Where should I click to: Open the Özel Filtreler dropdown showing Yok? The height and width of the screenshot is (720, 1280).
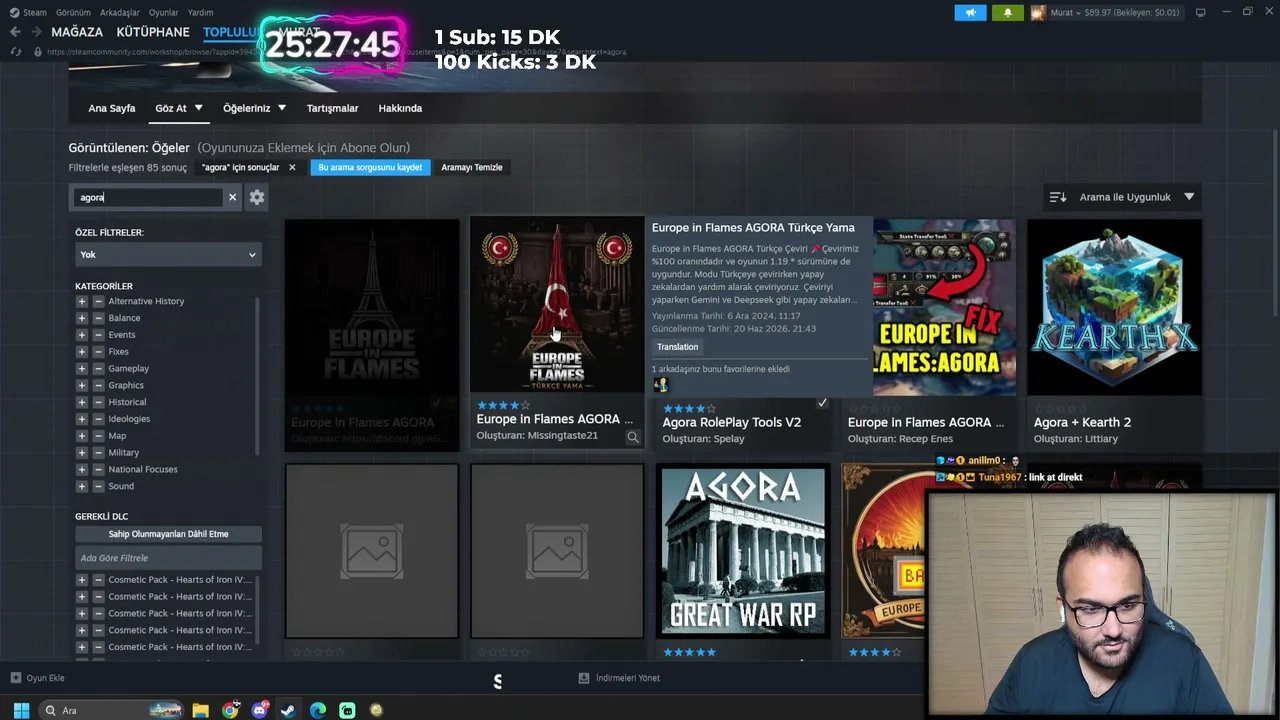click(168, 255)
